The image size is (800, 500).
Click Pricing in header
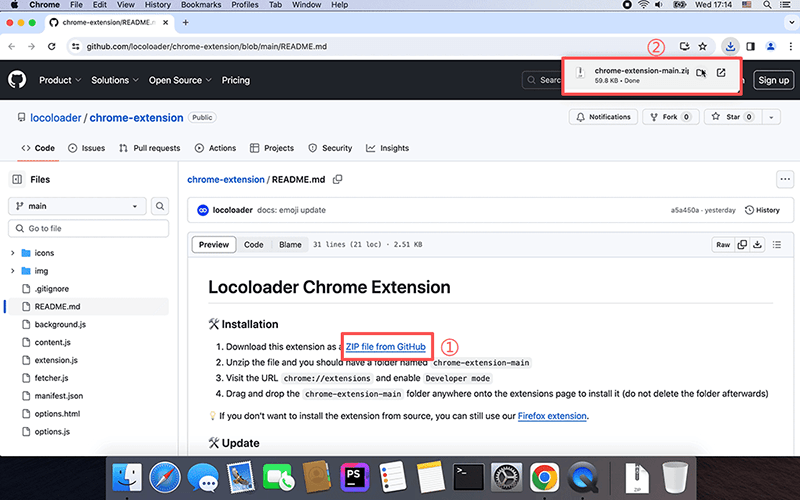(x=236, y=80)
